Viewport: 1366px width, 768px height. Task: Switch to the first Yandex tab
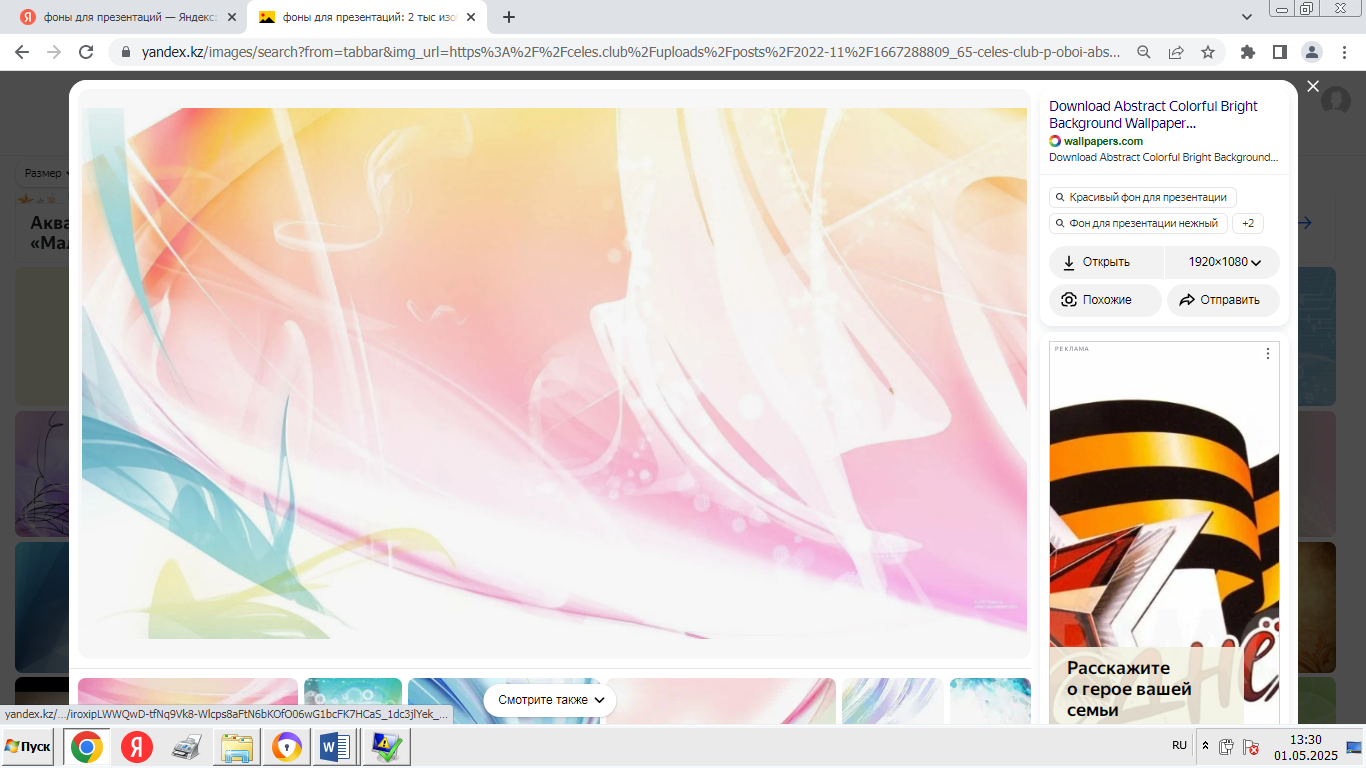pyautogui.click(x=129, y=17)
